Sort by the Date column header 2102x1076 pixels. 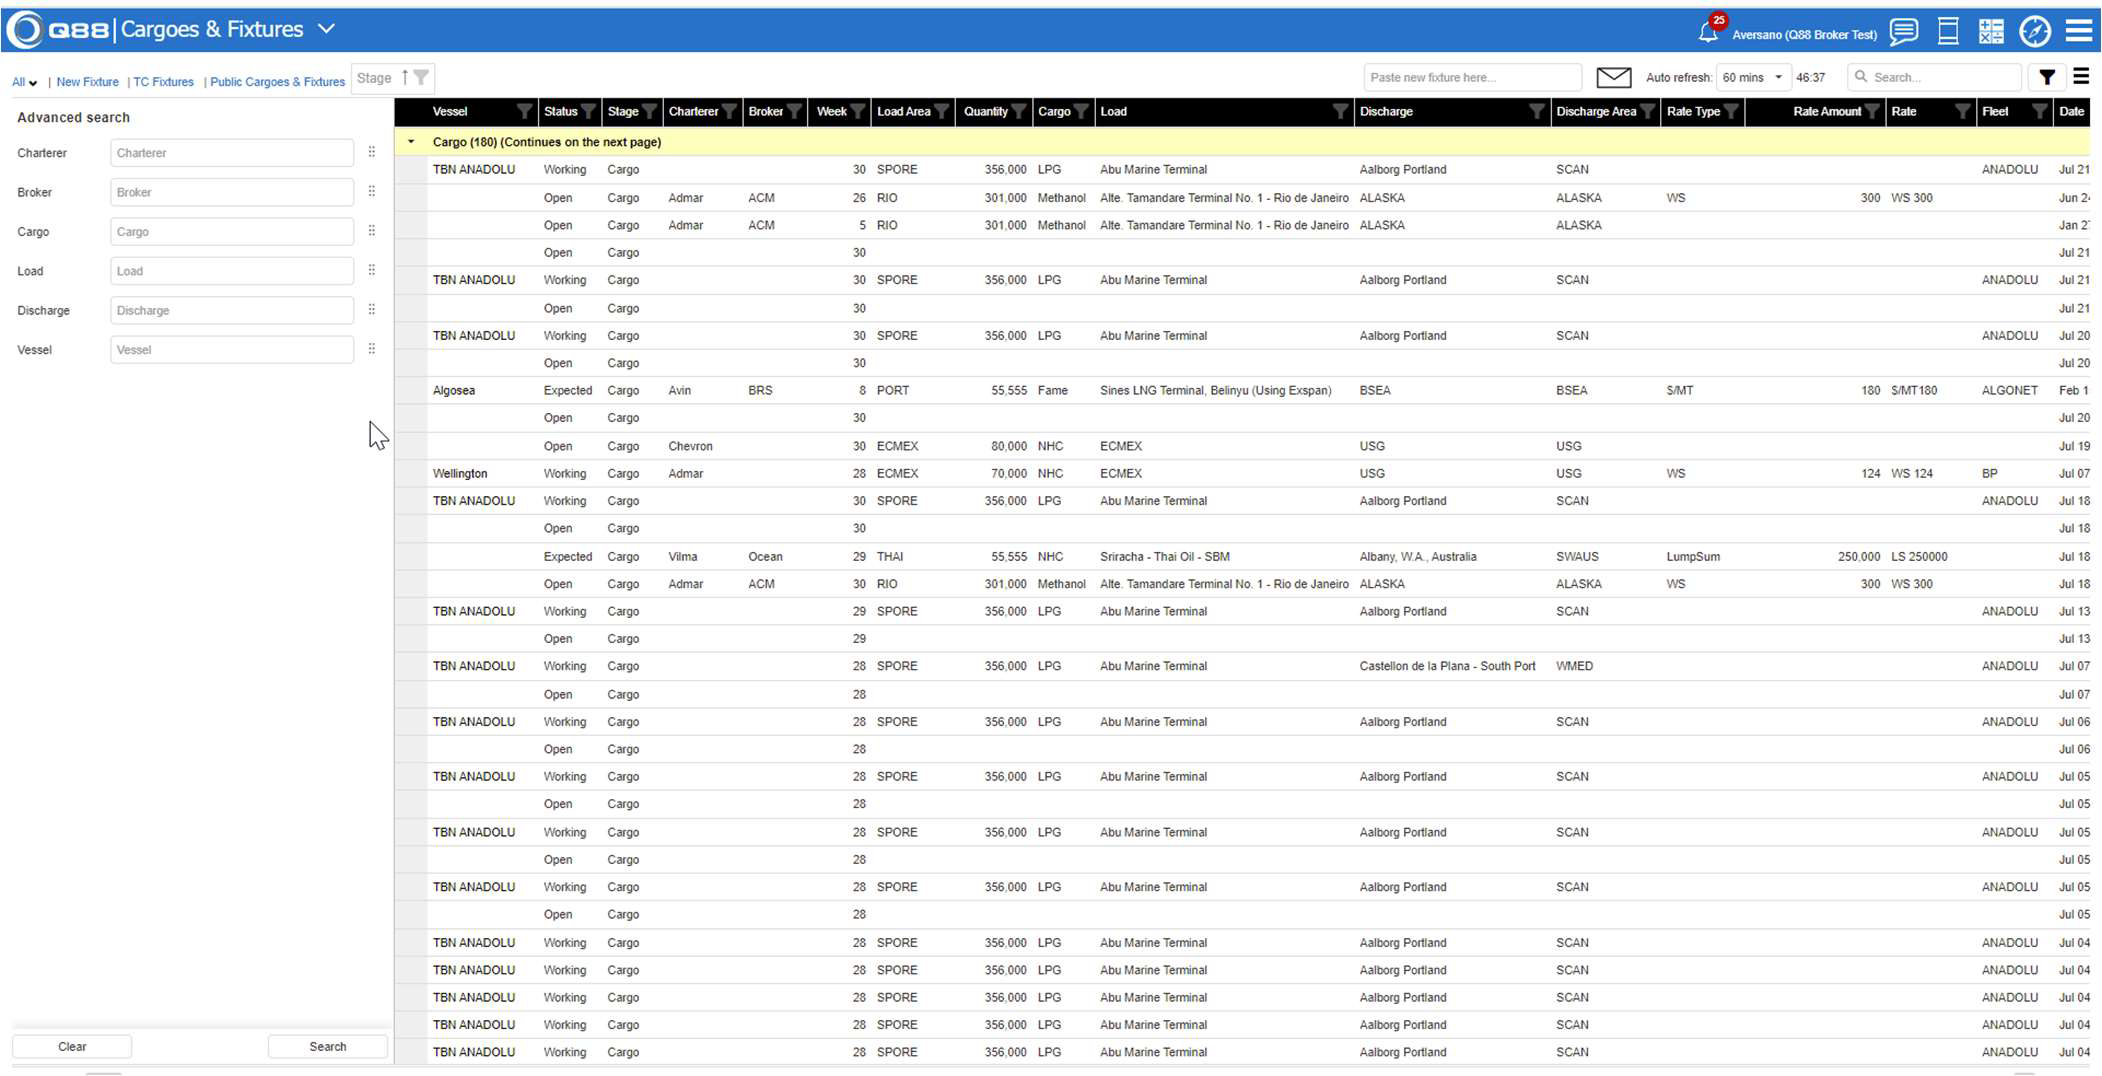coord(2071,112)
